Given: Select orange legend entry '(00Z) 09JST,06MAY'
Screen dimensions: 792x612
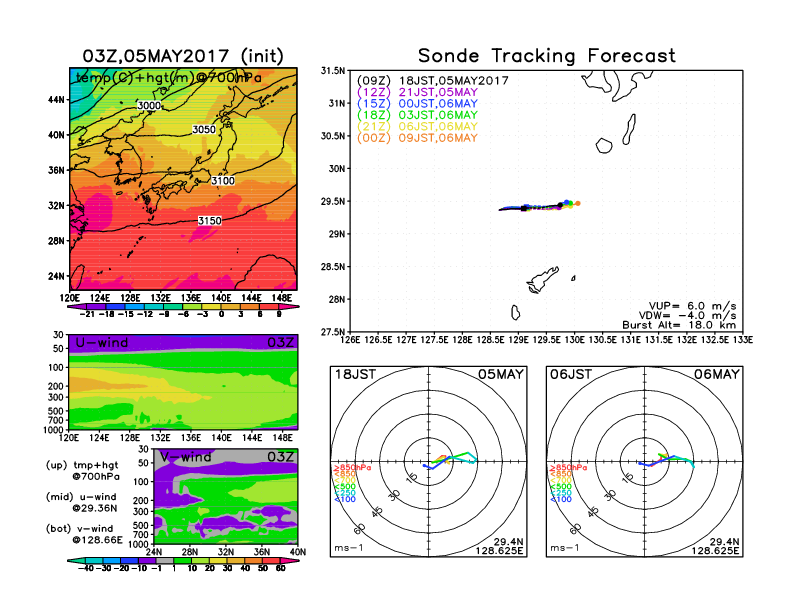Looking at the screenshot, I should click(x=417, y=138).
